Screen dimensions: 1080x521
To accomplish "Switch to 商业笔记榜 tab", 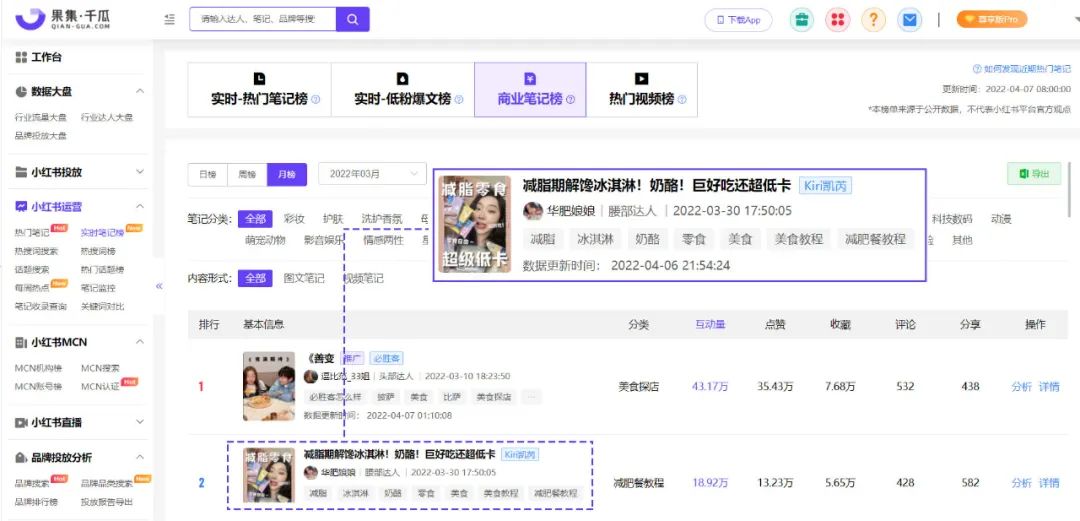I will pos(530,90).
